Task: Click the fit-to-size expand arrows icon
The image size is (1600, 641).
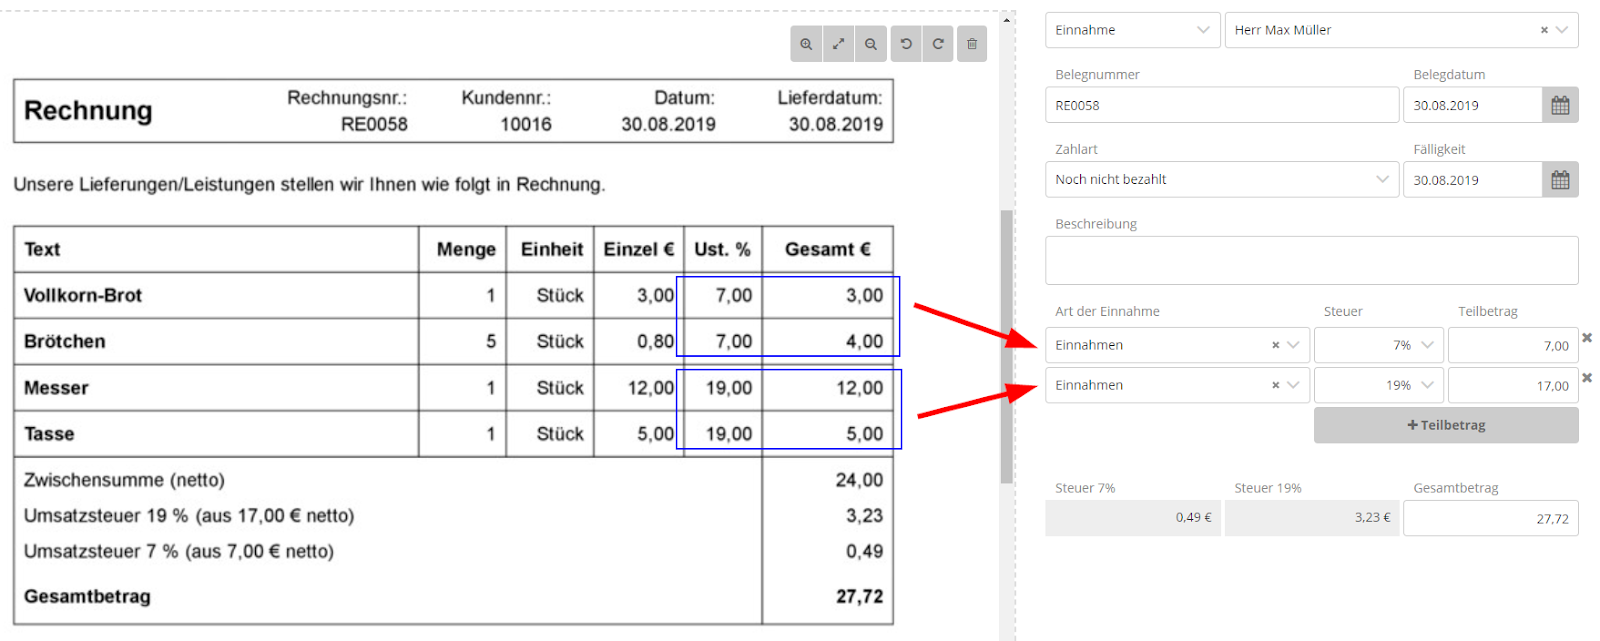Action: [839, 44]
